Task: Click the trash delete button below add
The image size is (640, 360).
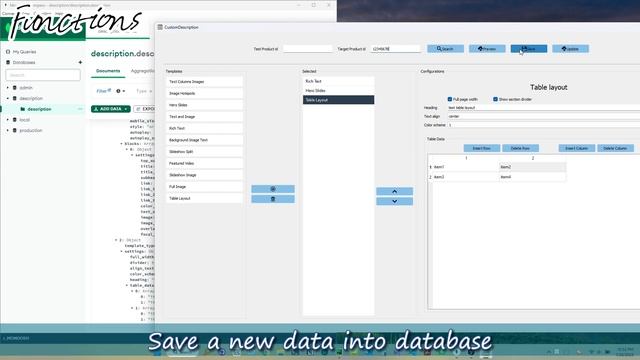Action: click(273, 199)
